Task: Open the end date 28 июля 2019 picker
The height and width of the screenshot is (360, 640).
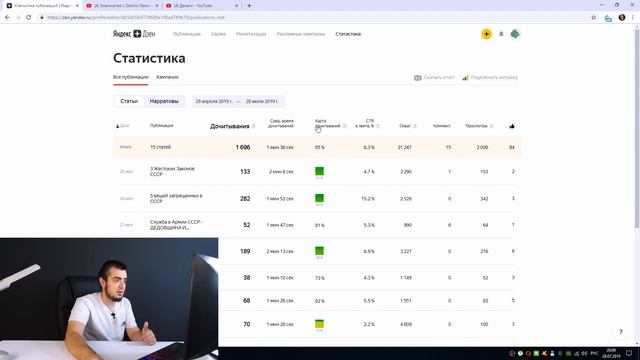Action: click(262, 101)
